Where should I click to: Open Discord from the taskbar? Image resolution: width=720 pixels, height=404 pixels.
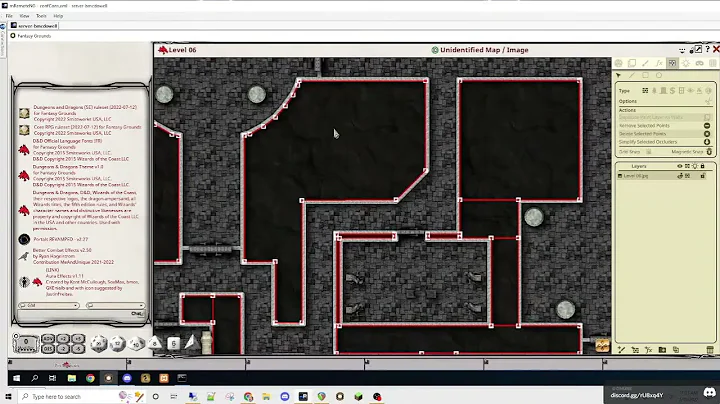[x=127, y=378]
